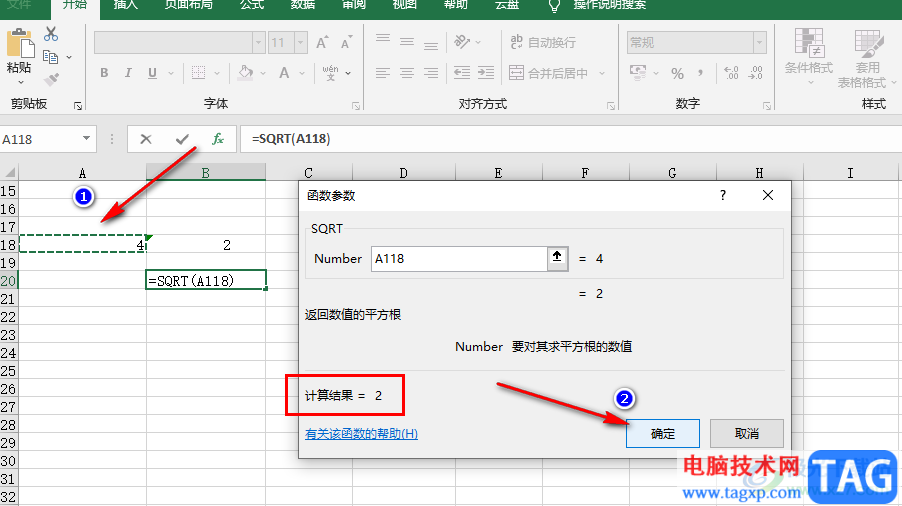Click the Number input field containing A118
Screen dimensions: 902x506
pyautogui.click(x=459, y=258)
